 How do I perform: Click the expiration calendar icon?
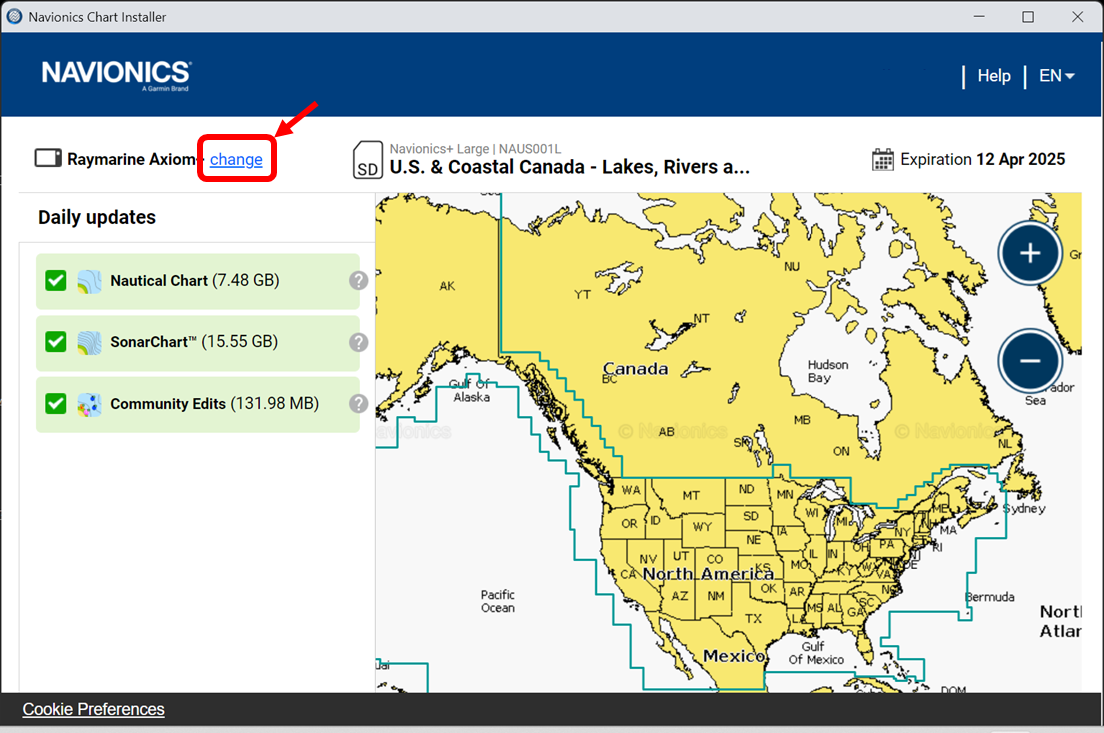click(882, 160)
